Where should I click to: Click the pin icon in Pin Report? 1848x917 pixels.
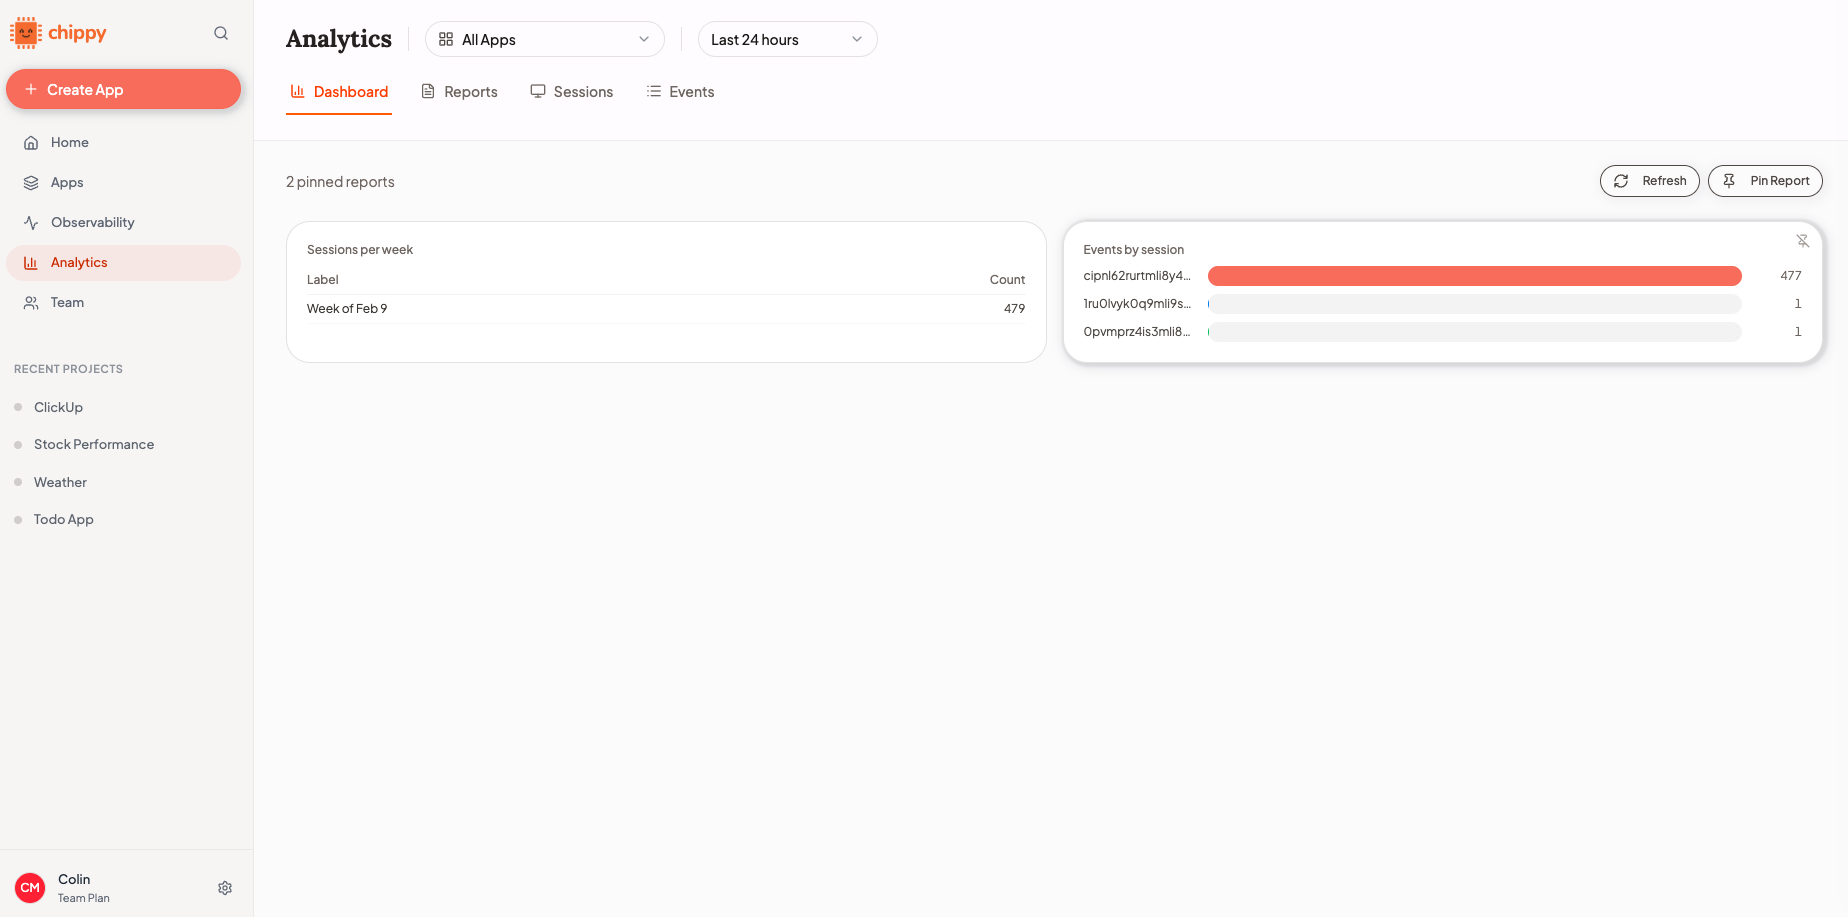click(1729, 181)
